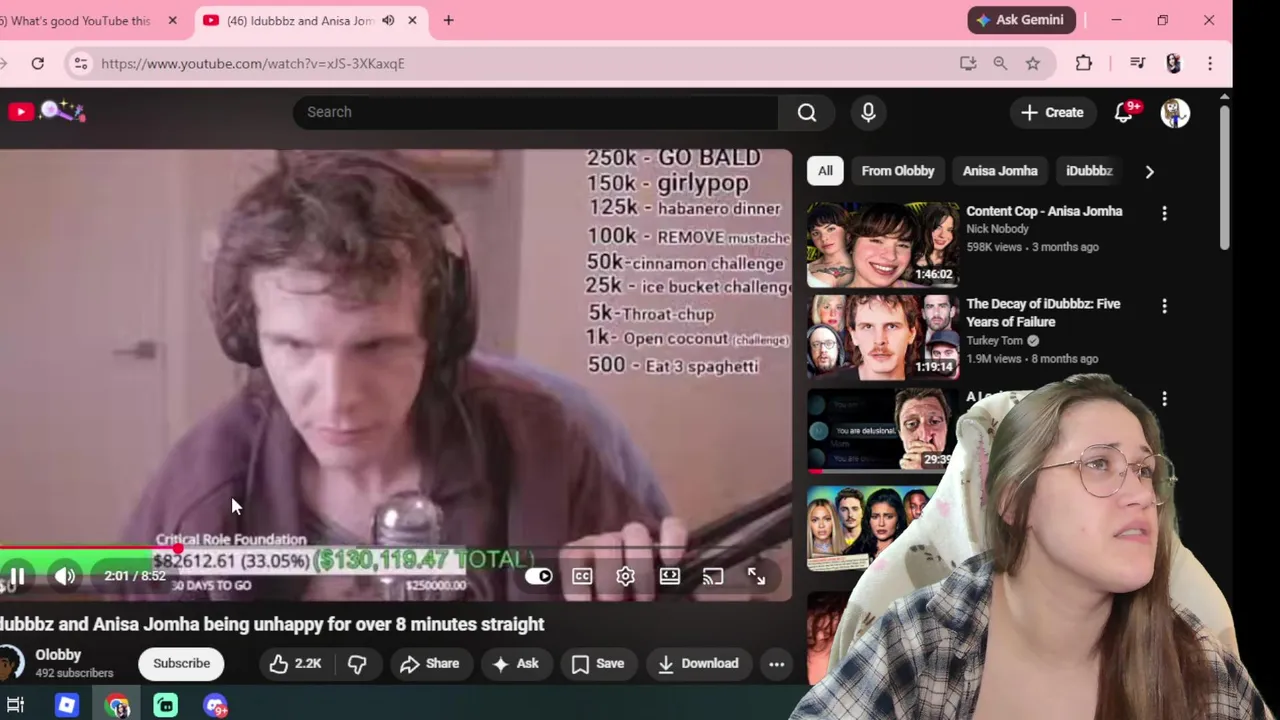
Task: Open a new browser tab
Action: [448, 20]
